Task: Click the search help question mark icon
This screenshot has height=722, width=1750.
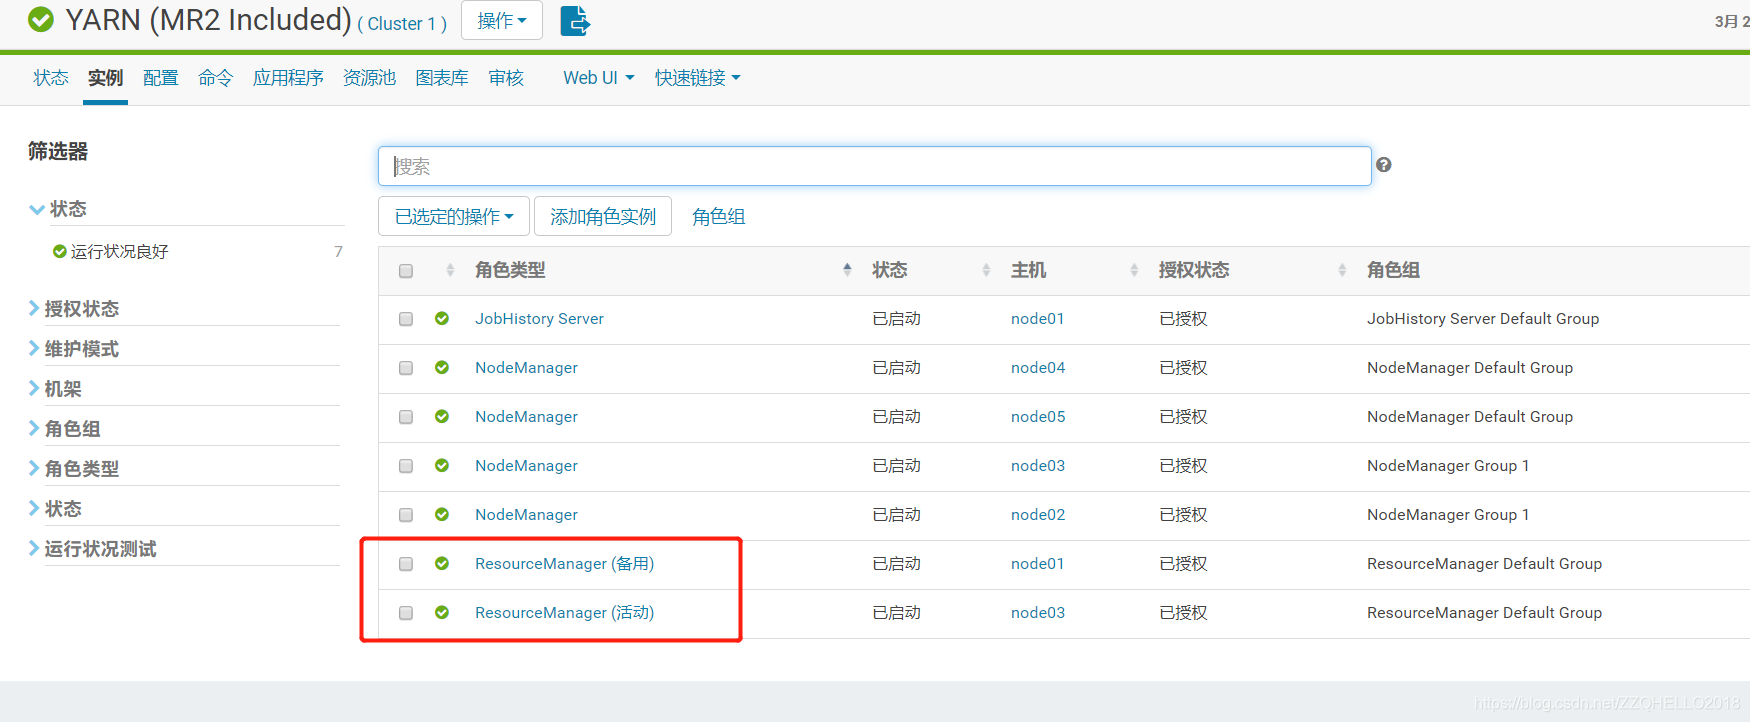Action: click(1384, 165)
